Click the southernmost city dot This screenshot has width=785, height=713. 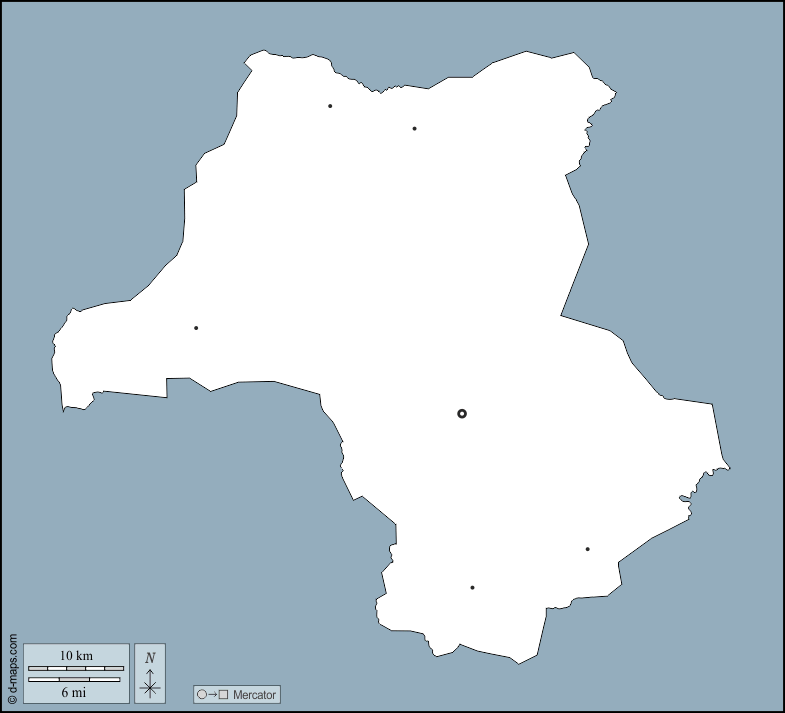(x=472, y=588)
